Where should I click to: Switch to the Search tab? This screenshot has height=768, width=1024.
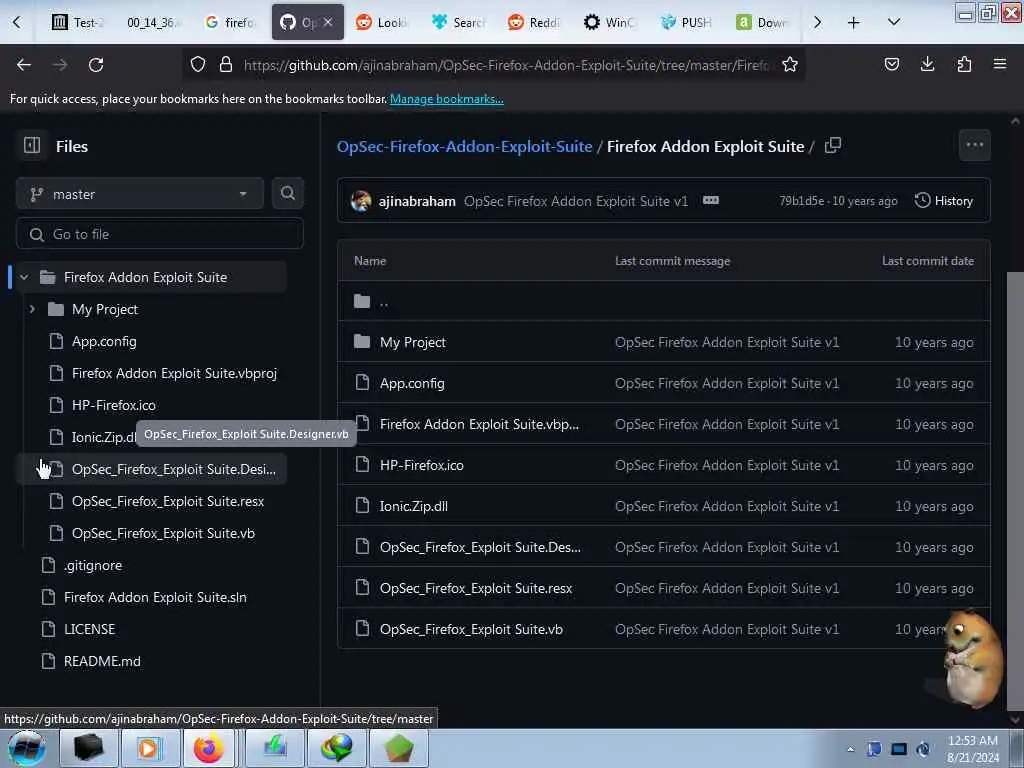click(459, 23)
